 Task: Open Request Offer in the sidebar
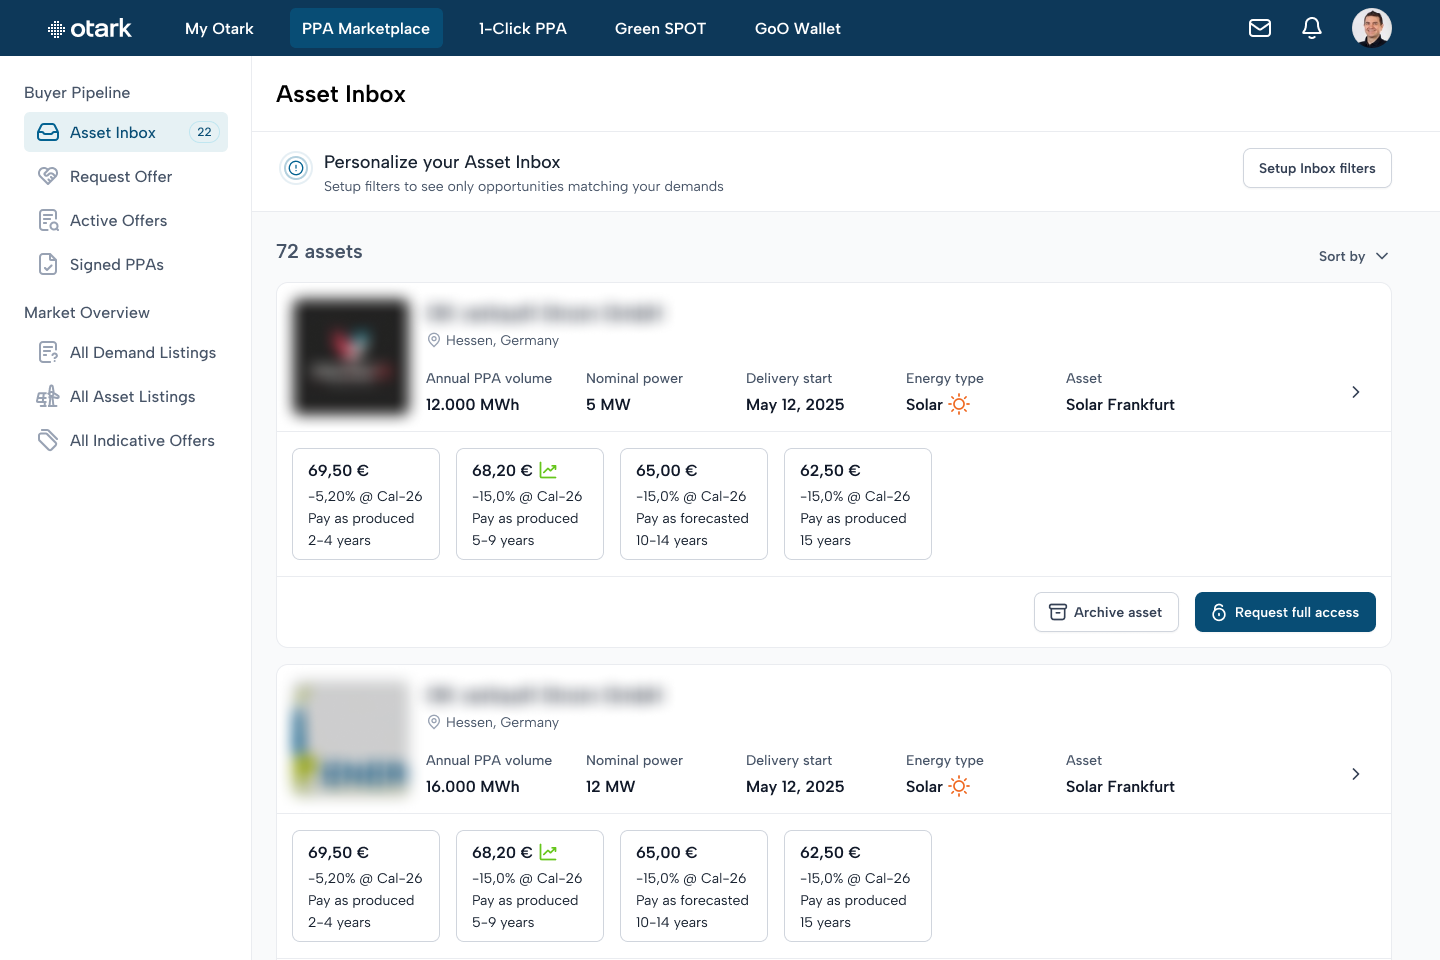(126, 176)
